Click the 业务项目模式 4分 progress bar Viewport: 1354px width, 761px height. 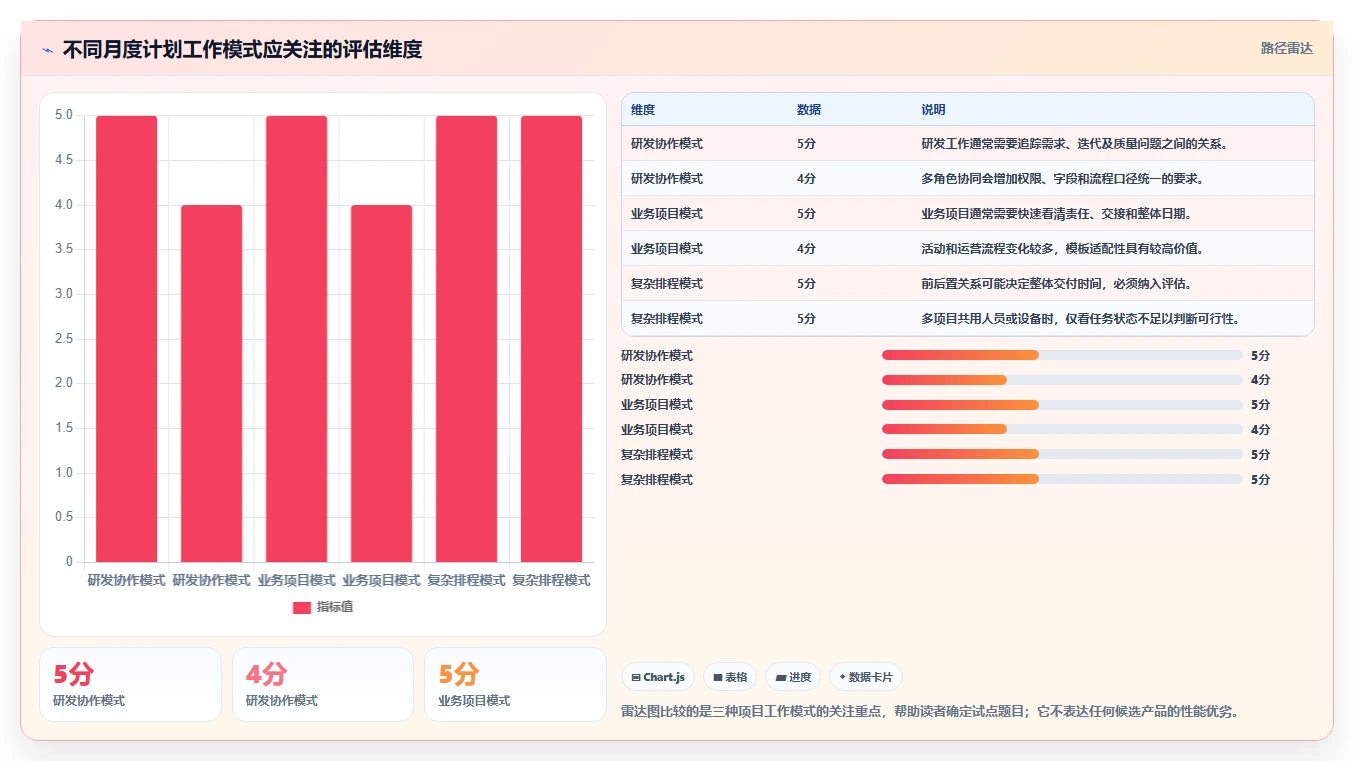[1062, 430]
